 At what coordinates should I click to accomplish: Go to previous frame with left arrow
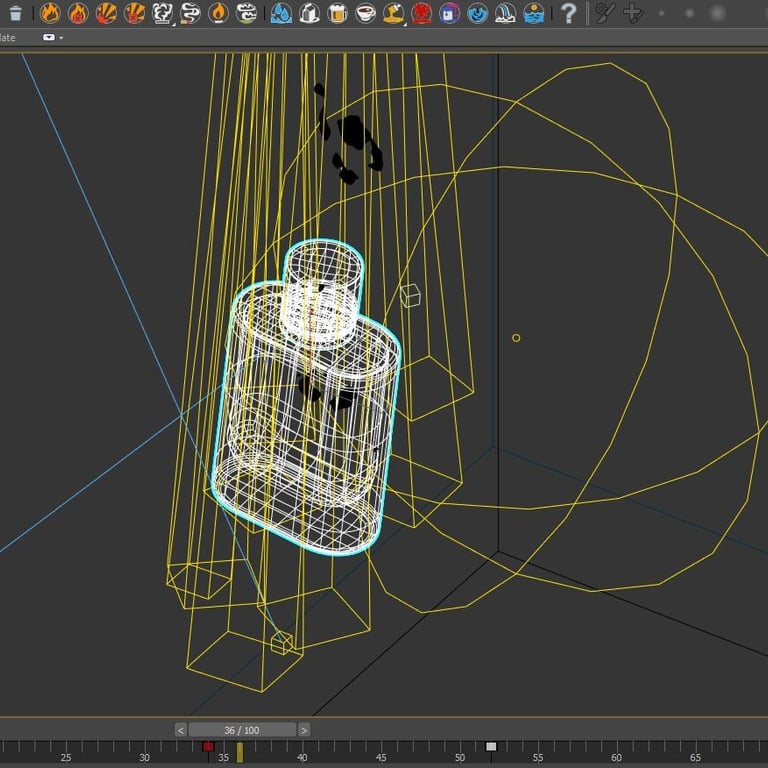coord(180,730)
